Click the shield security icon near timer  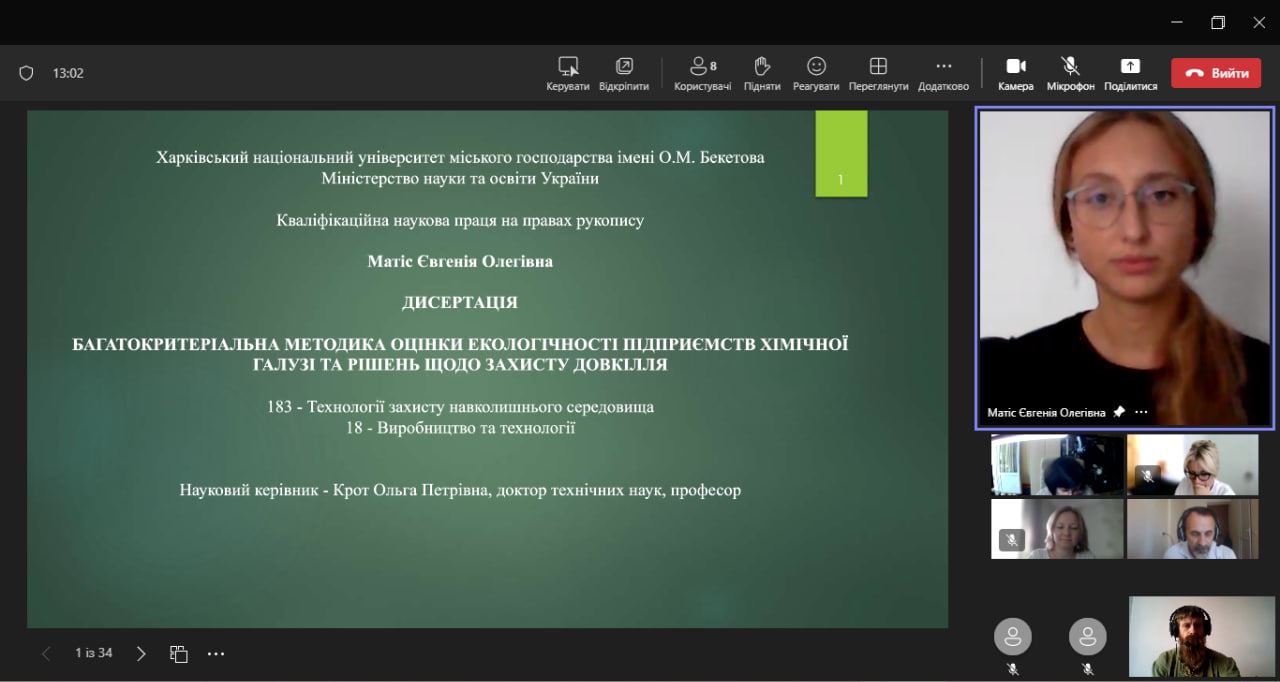click(x=27, y=73)
